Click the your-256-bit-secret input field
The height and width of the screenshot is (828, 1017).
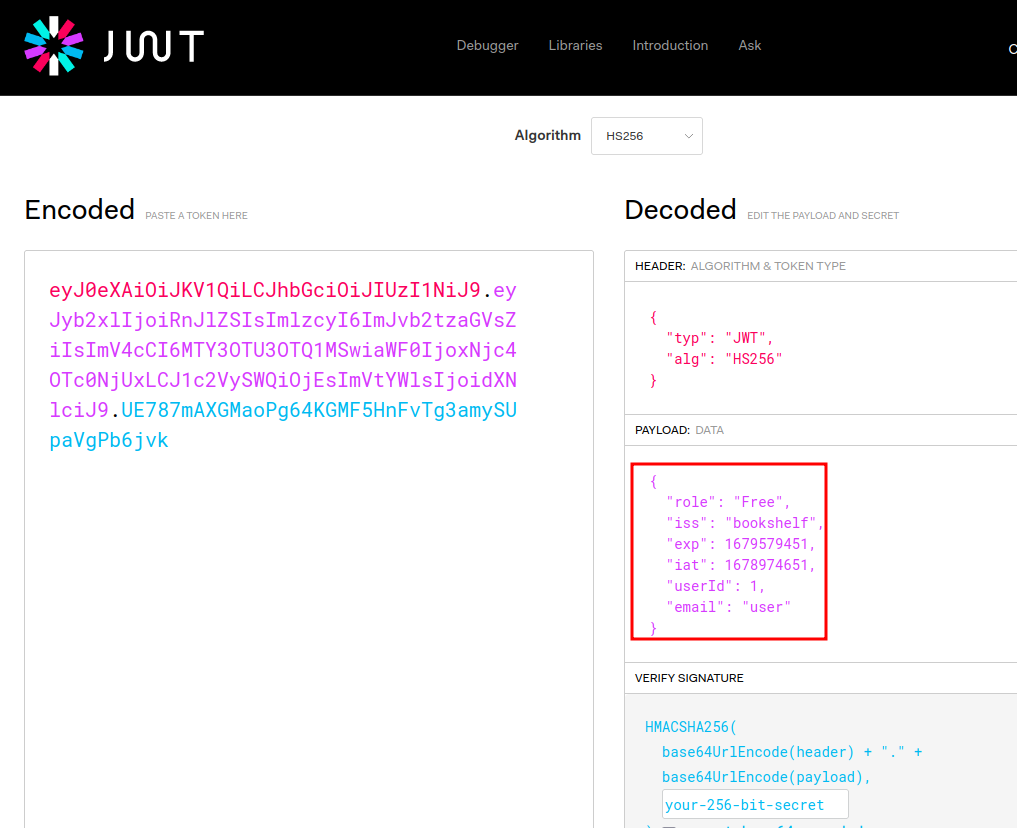pyautogui.click(x=755, y=805)
